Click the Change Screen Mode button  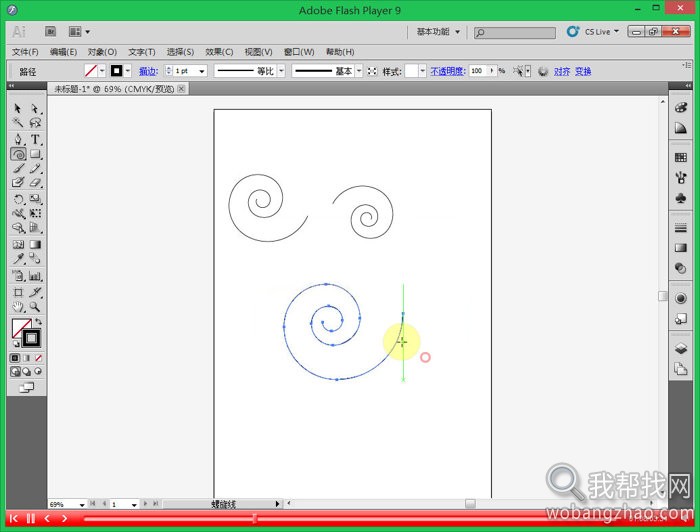tap(26, 387)
